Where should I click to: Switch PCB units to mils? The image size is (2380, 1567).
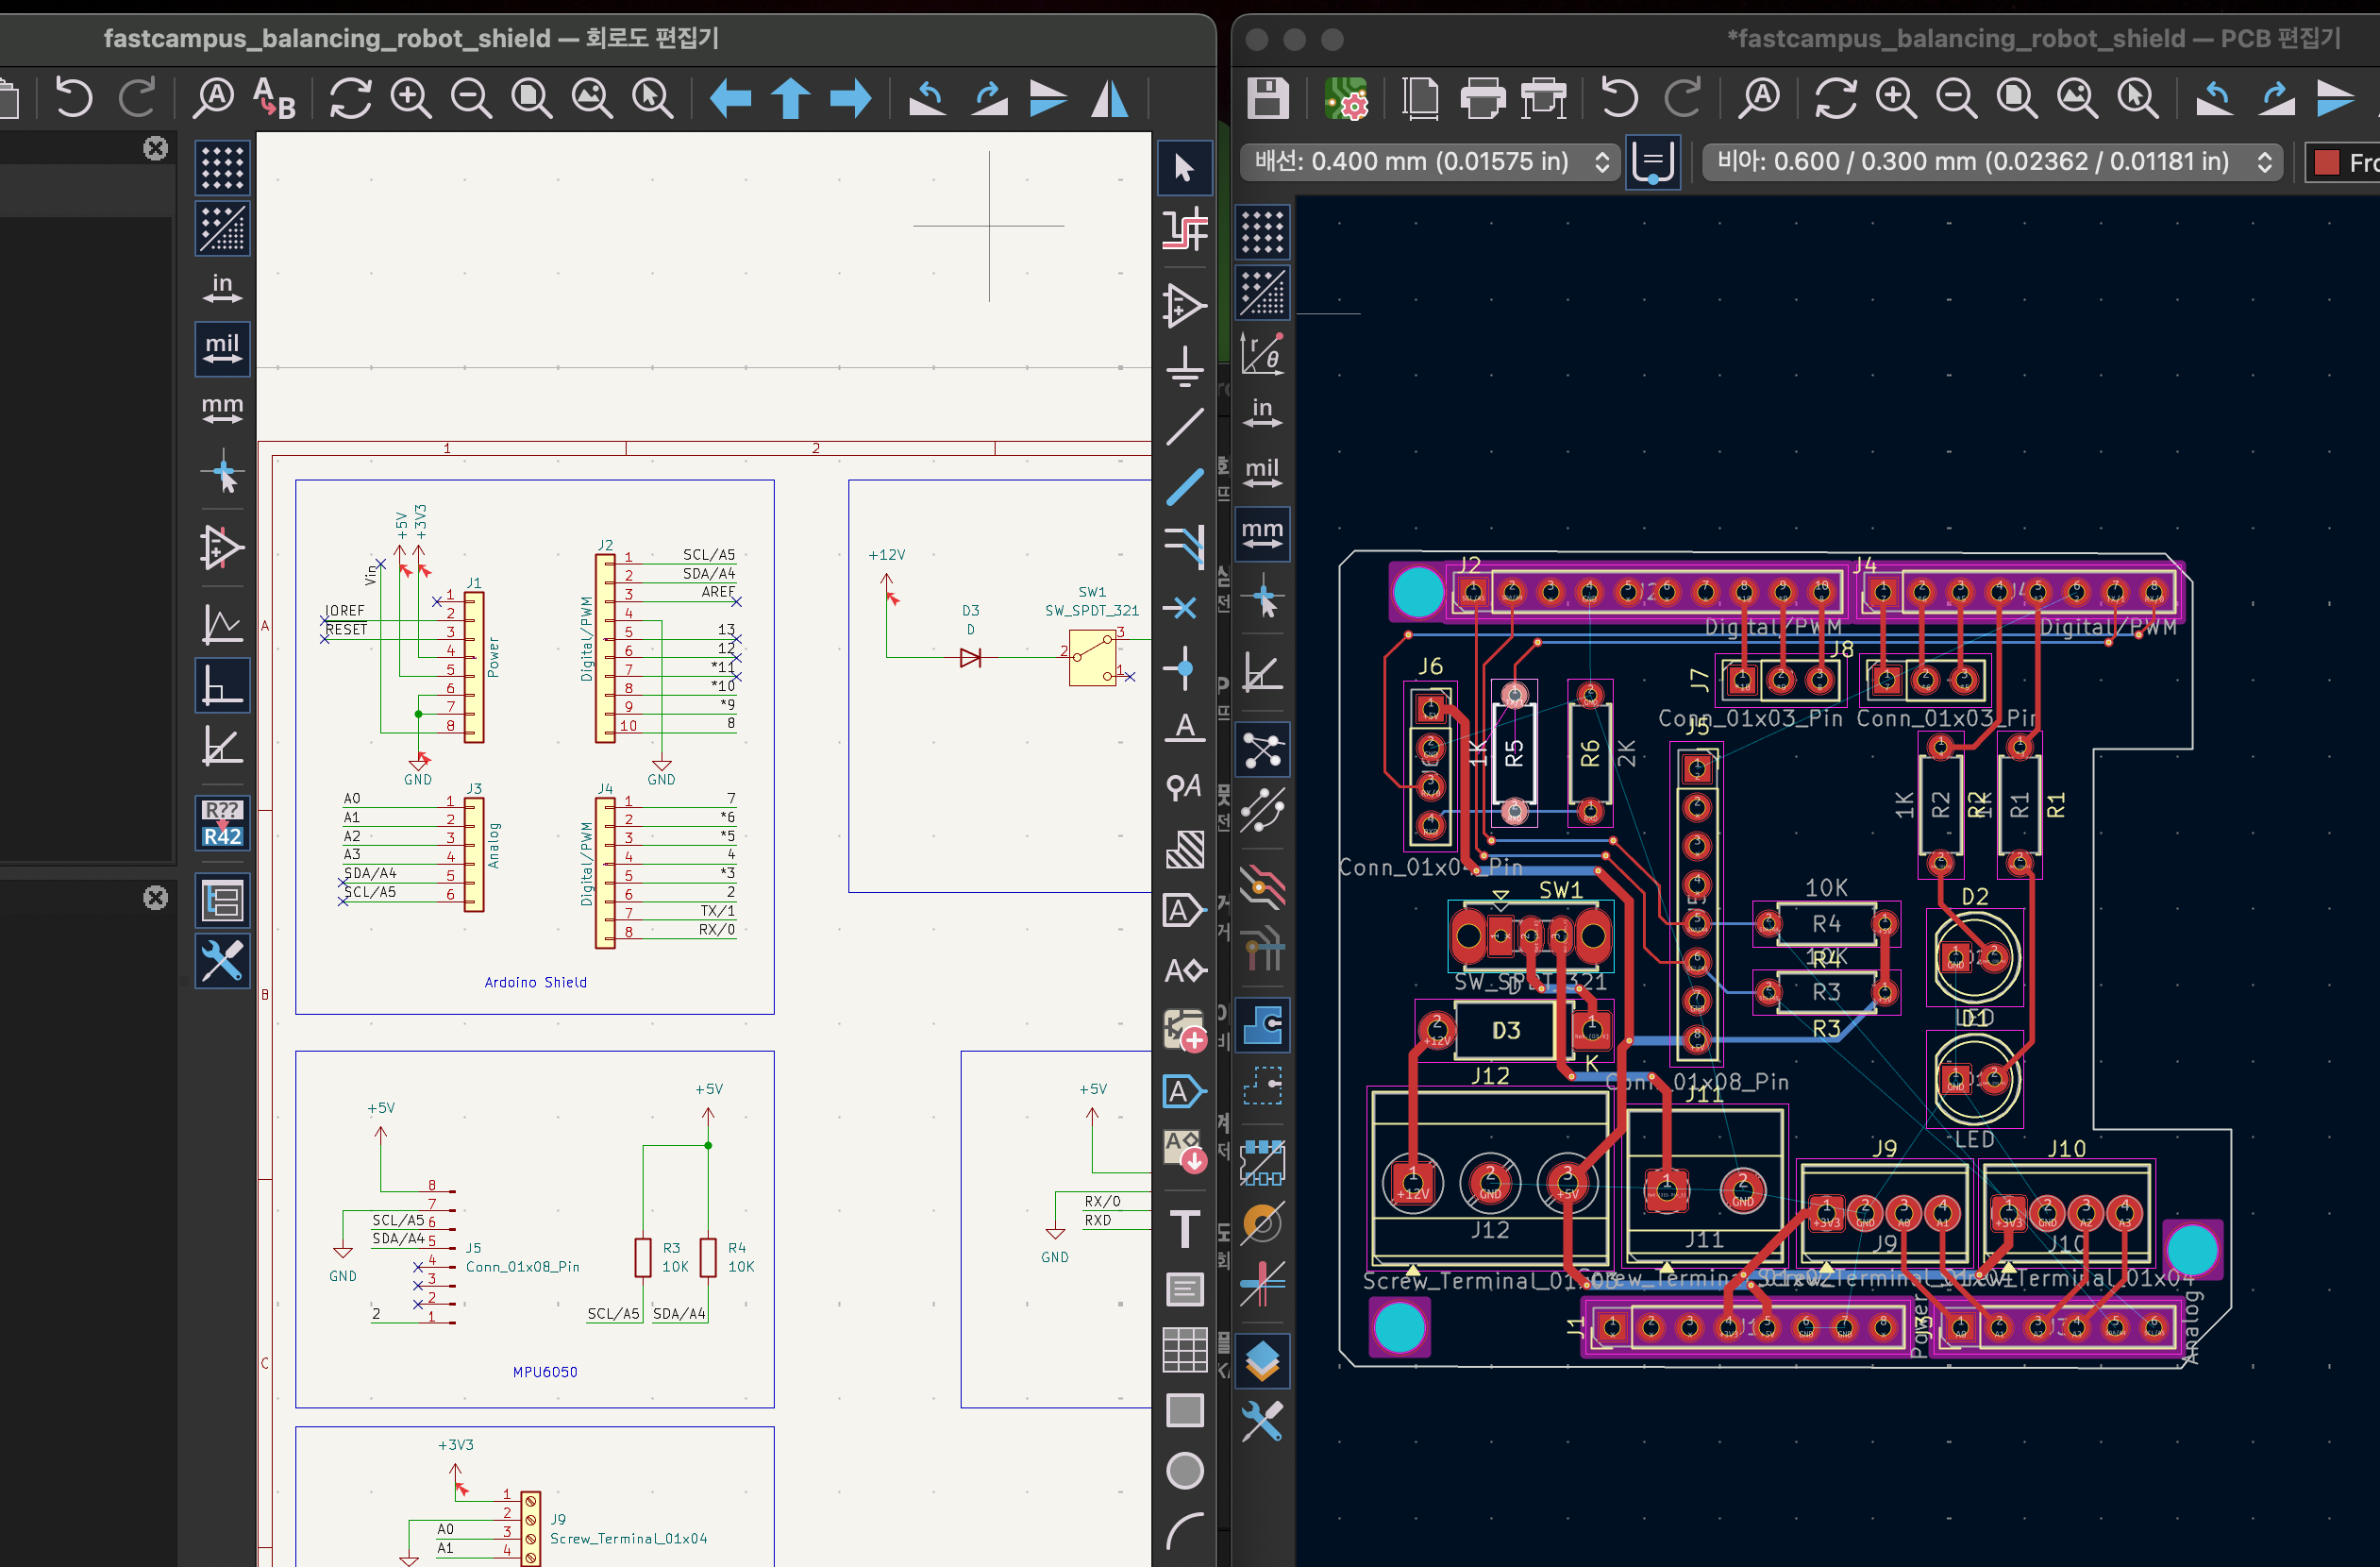coord(1263,472)
